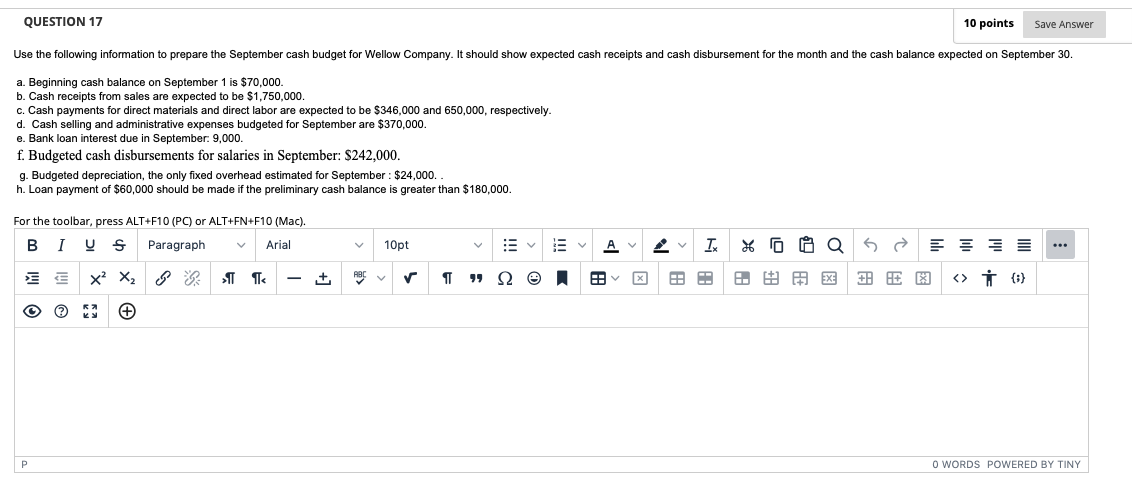Toggle subscript formatting

coord(127,278)
